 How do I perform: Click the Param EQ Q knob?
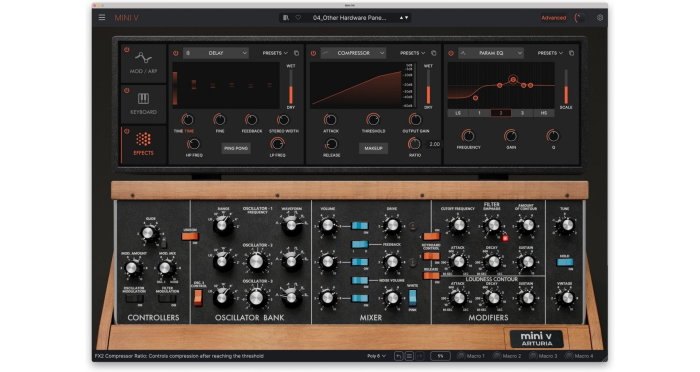(553, 135)
